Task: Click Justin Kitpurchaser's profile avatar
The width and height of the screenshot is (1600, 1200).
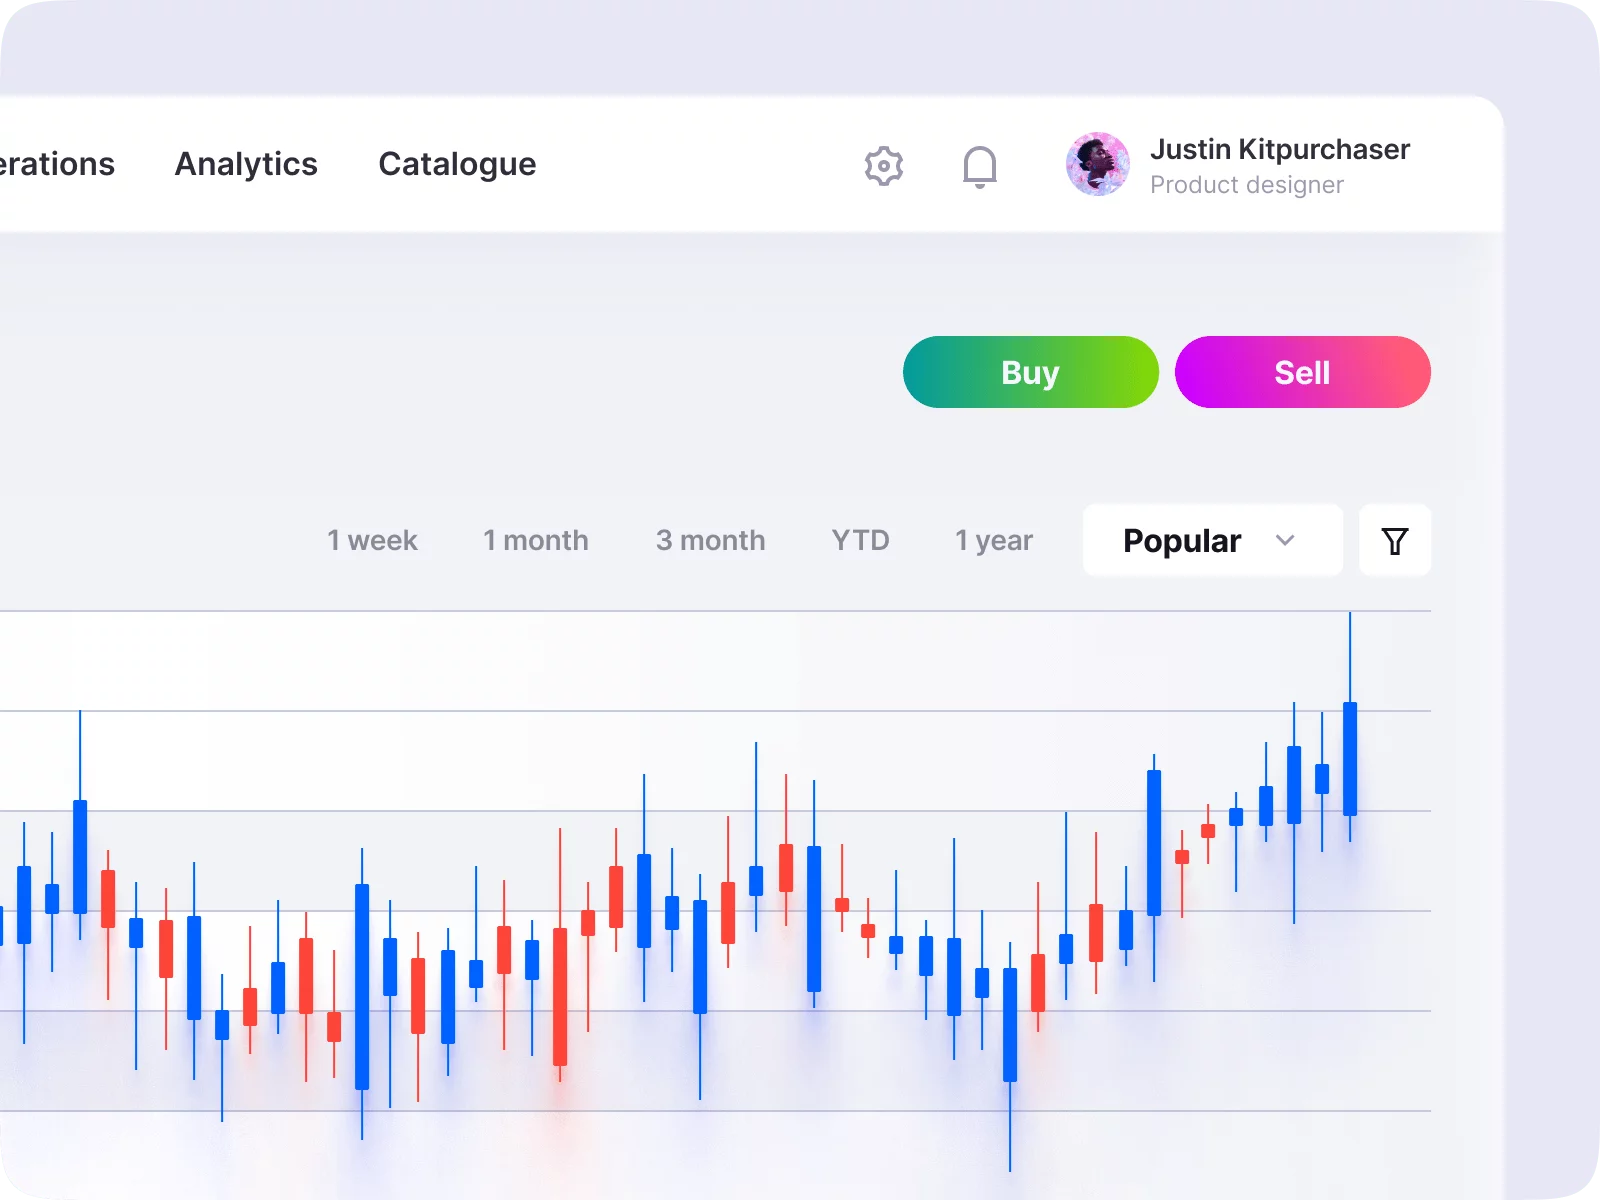Action: [1096, 166]
